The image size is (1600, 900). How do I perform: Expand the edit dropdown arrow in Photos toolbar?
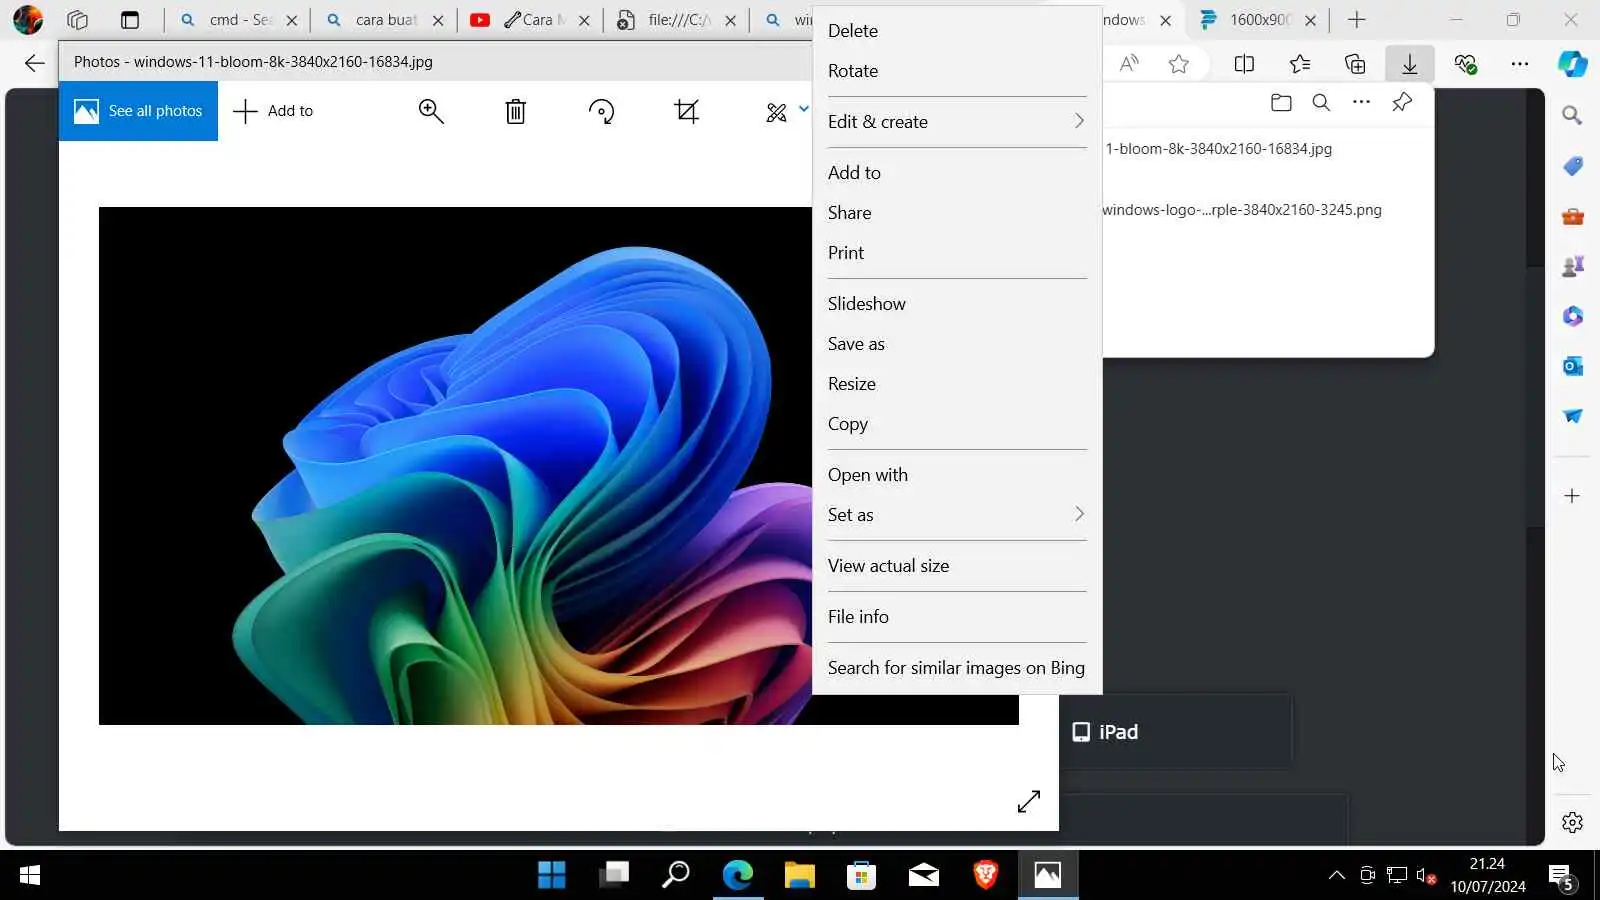pyautogui.click(x=803, y=109)
